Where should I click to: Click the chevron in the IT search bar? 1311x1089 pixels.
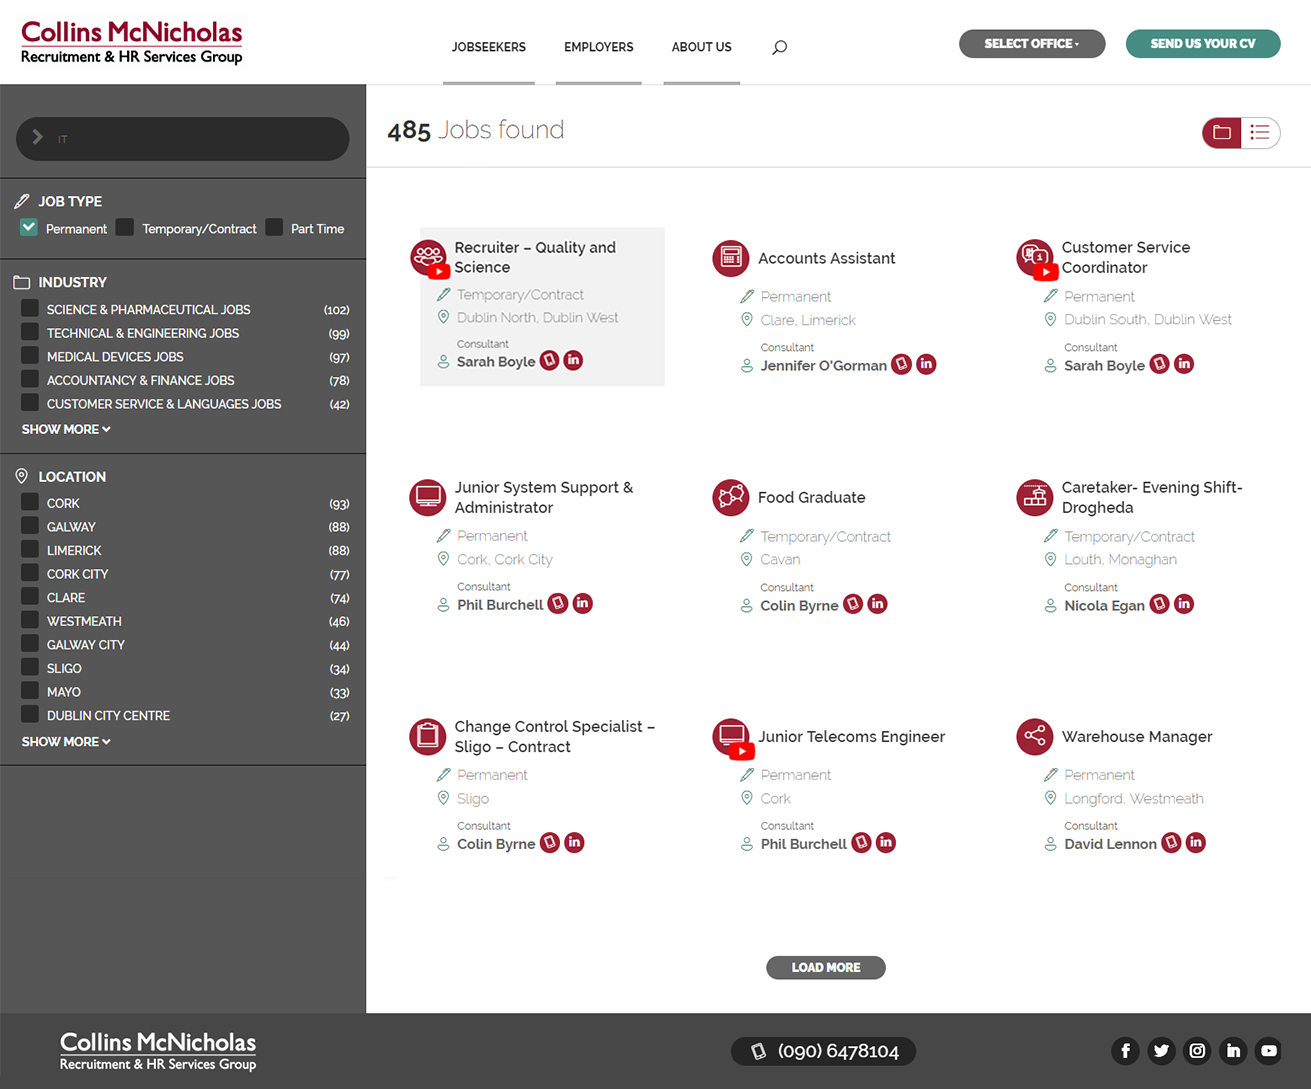tap(38, 138)
